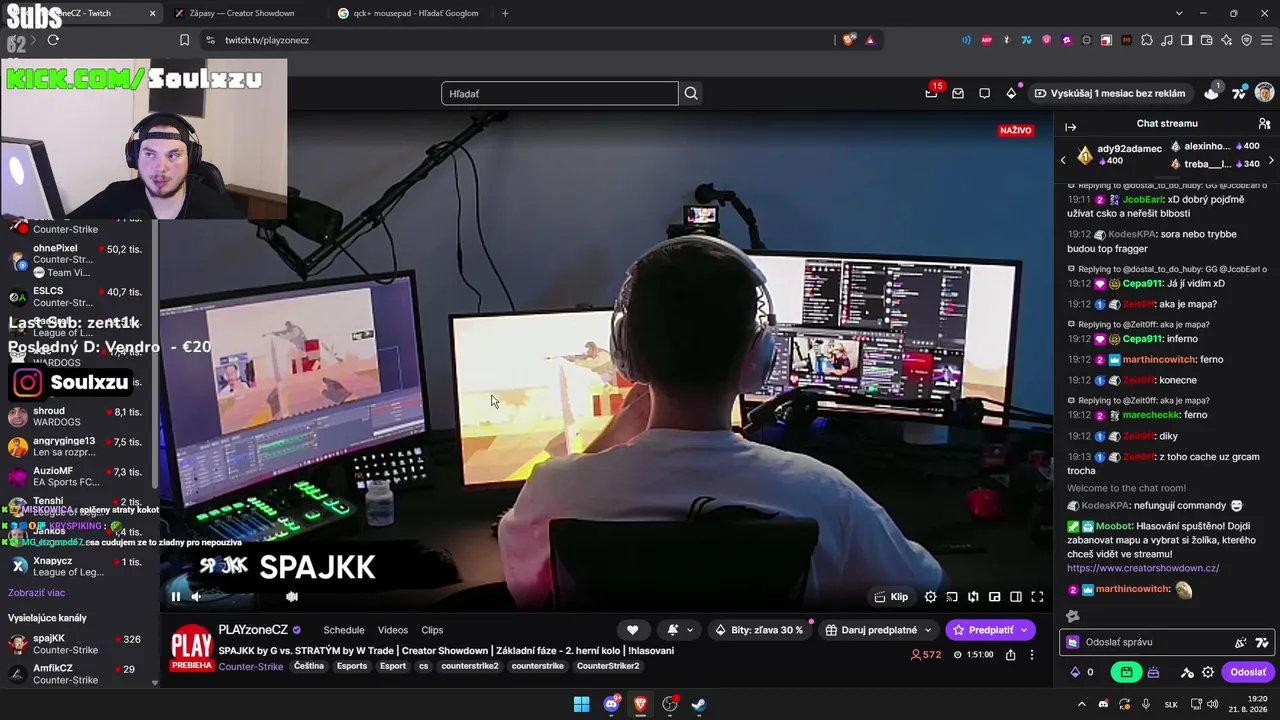Viewport: 1280px width, 720px height.
Task: Open the user profile avatar menu
Action: coord(1265,93)
